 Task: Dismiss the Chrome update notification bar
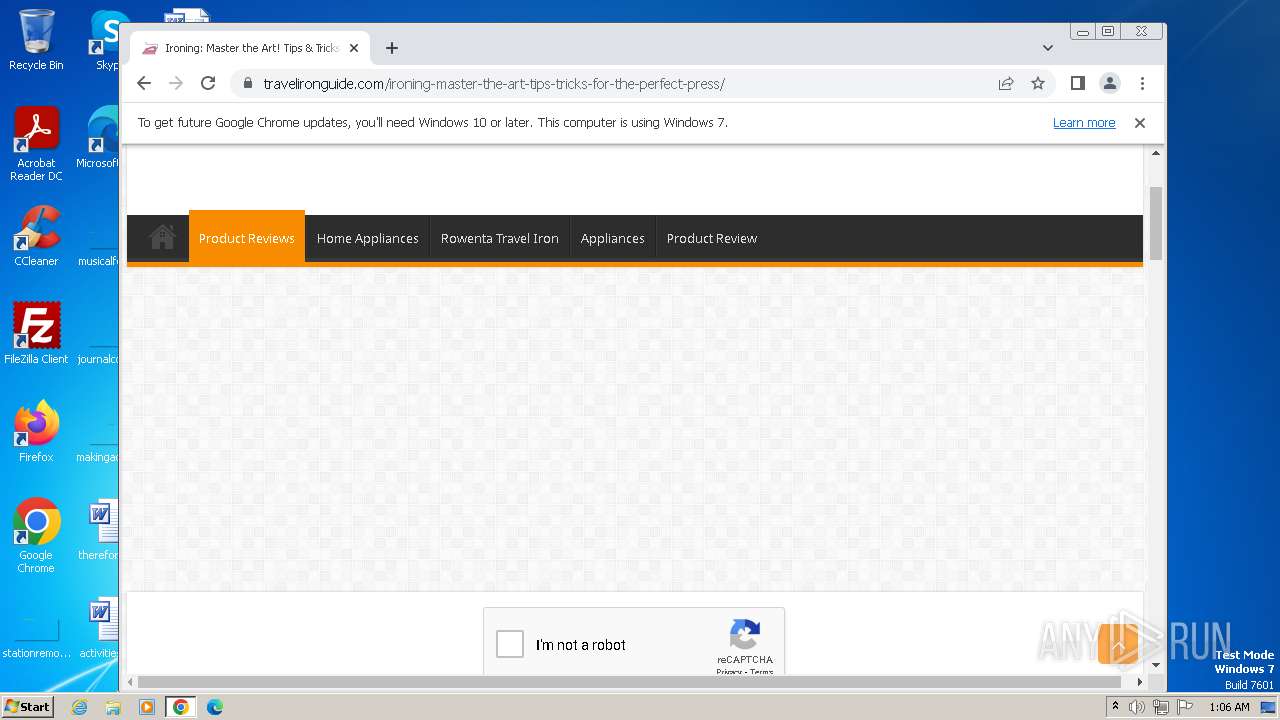point(1139,123)
